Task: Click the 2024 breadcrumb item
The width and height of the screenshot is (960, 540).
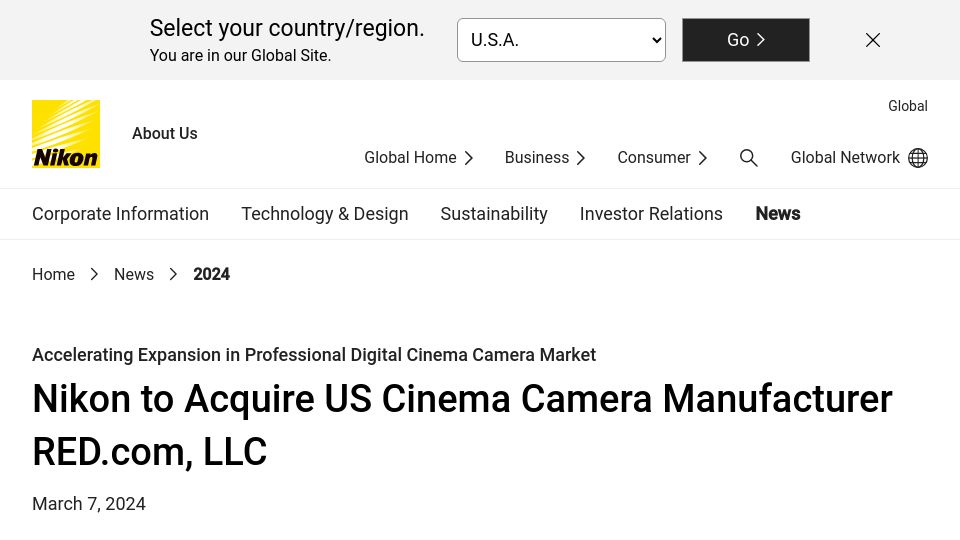Action: coord(211,274)
